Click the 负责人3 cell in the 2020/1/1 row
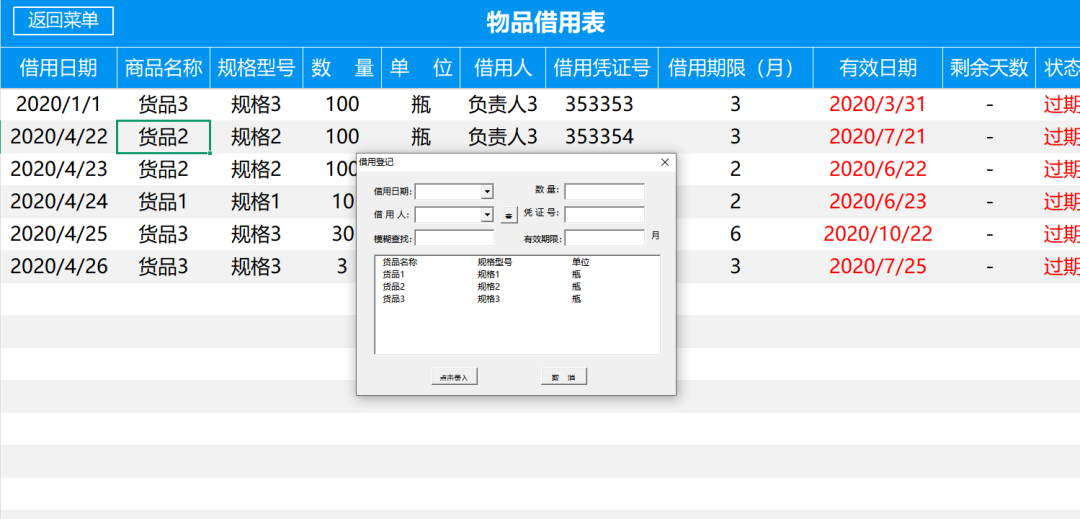The height and width of the screenshot is (519, 1080). (503, 105)
